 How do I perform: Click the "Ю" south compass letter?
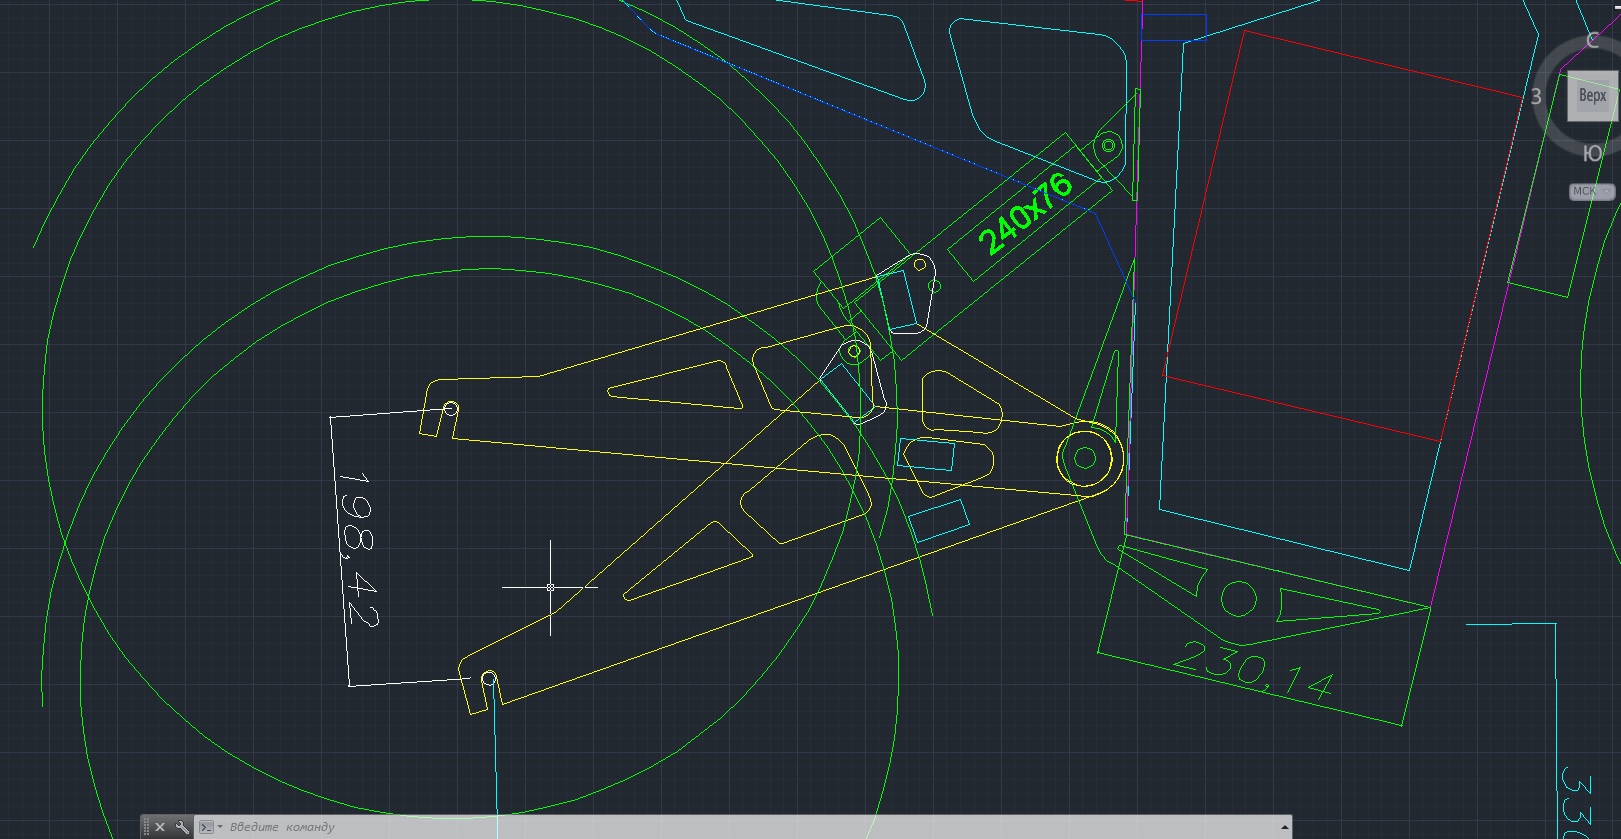pos(1592,153)
